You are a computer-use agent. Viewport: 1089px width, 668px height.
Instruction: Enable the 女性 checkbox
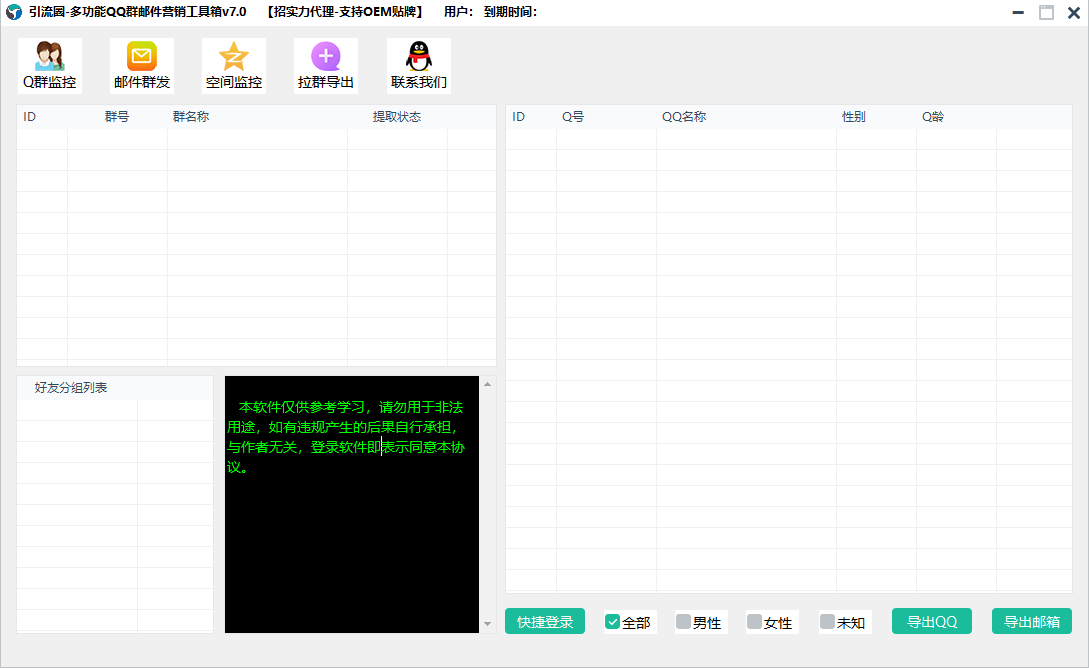click(x=754, y=621)
